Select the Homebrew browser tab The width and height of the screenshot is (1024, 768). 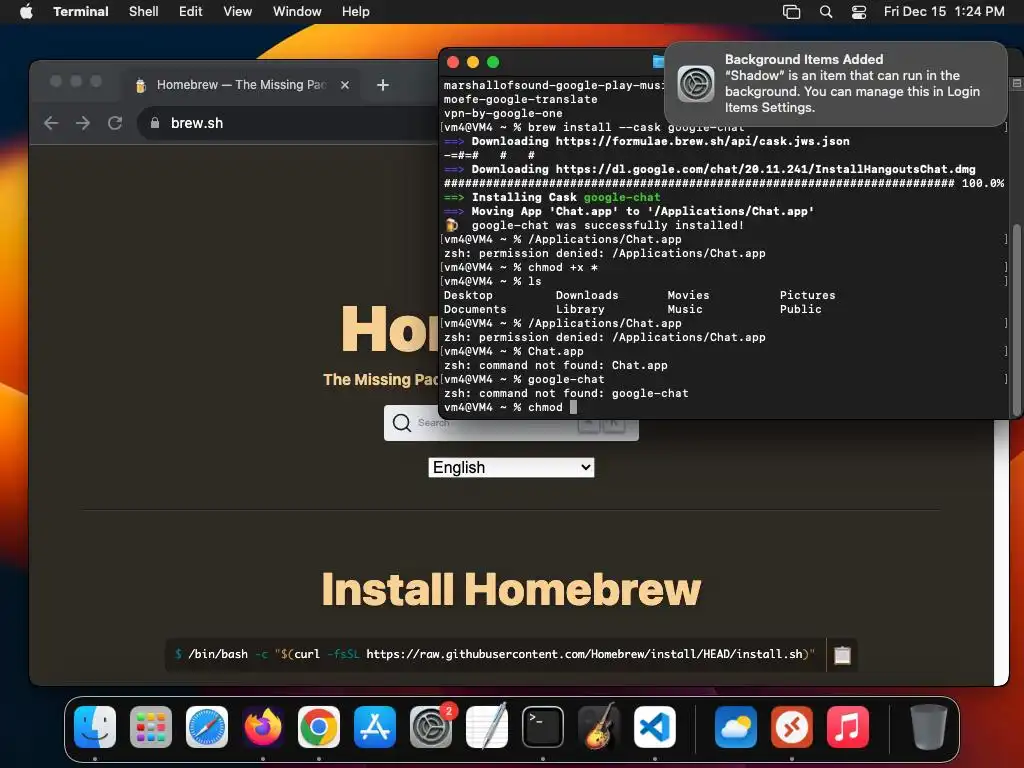click(240, 85)
